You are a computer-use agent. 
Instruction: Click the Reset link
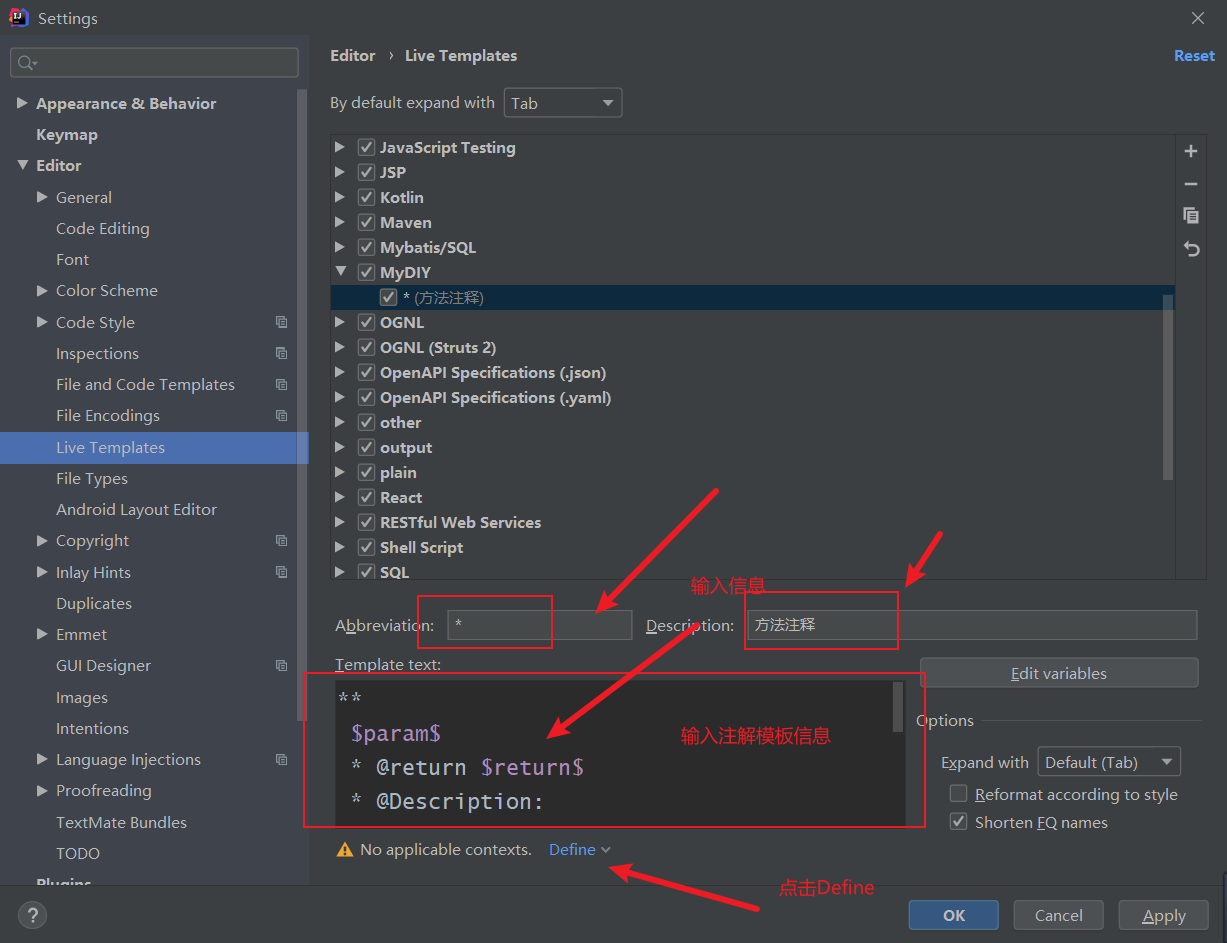(x=1194, y=56)
